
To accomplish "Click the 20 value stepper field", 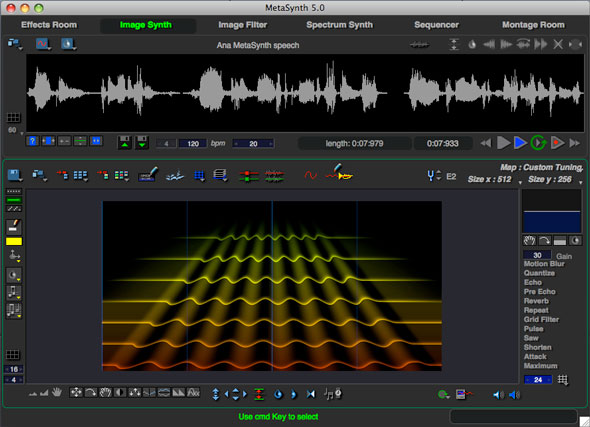I will [x=253, y=144].
